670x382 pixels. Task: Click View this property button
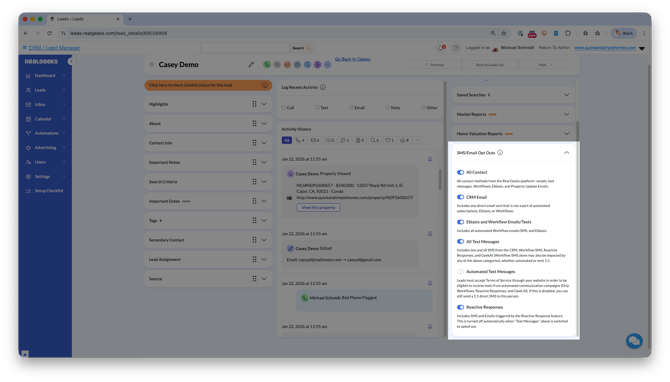click(x=318, y=207)
